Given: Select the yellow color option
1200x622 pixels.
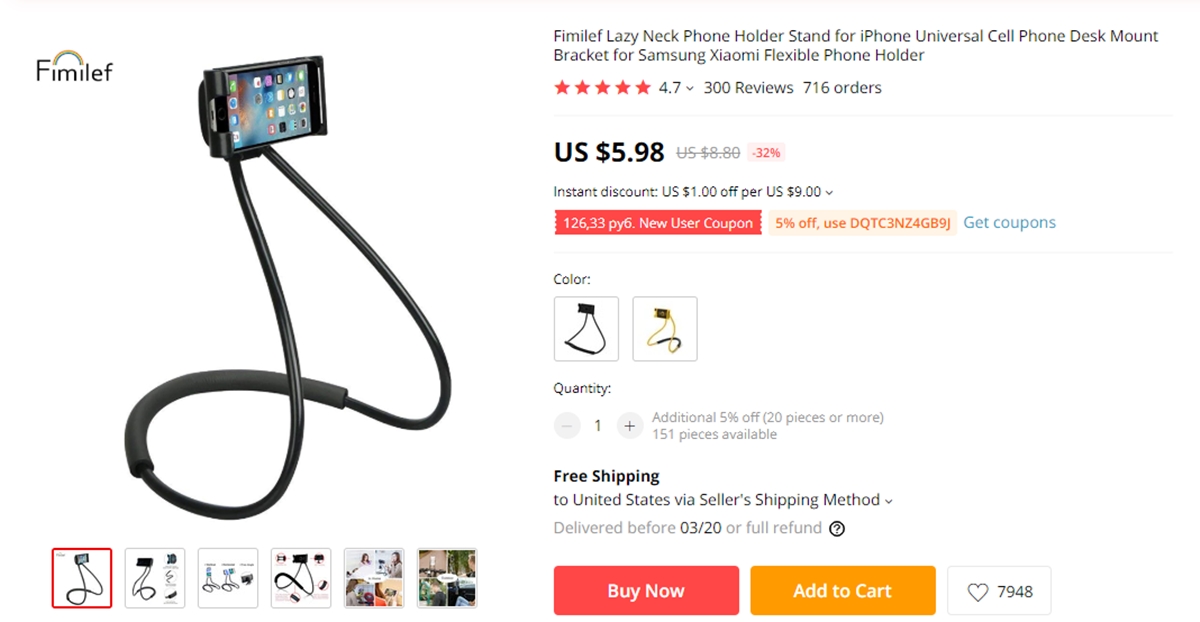Looking at the screenshot, I should [665, 328].
